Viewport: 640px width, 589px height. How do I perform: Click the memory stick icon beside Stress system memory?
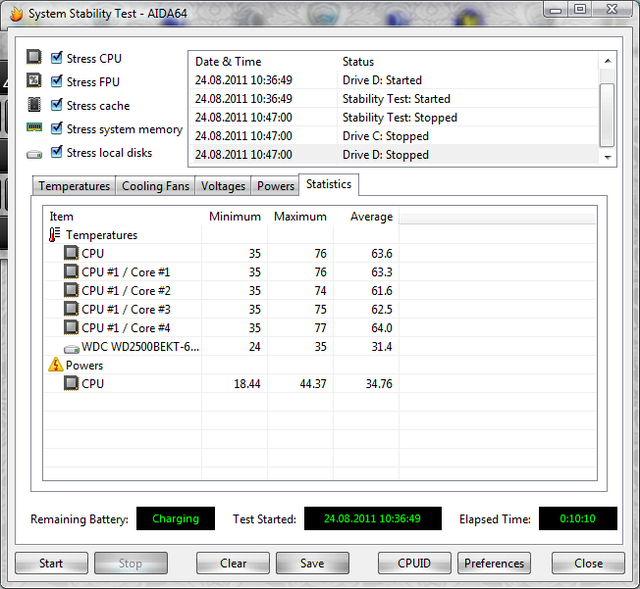(x=34, y=129)
